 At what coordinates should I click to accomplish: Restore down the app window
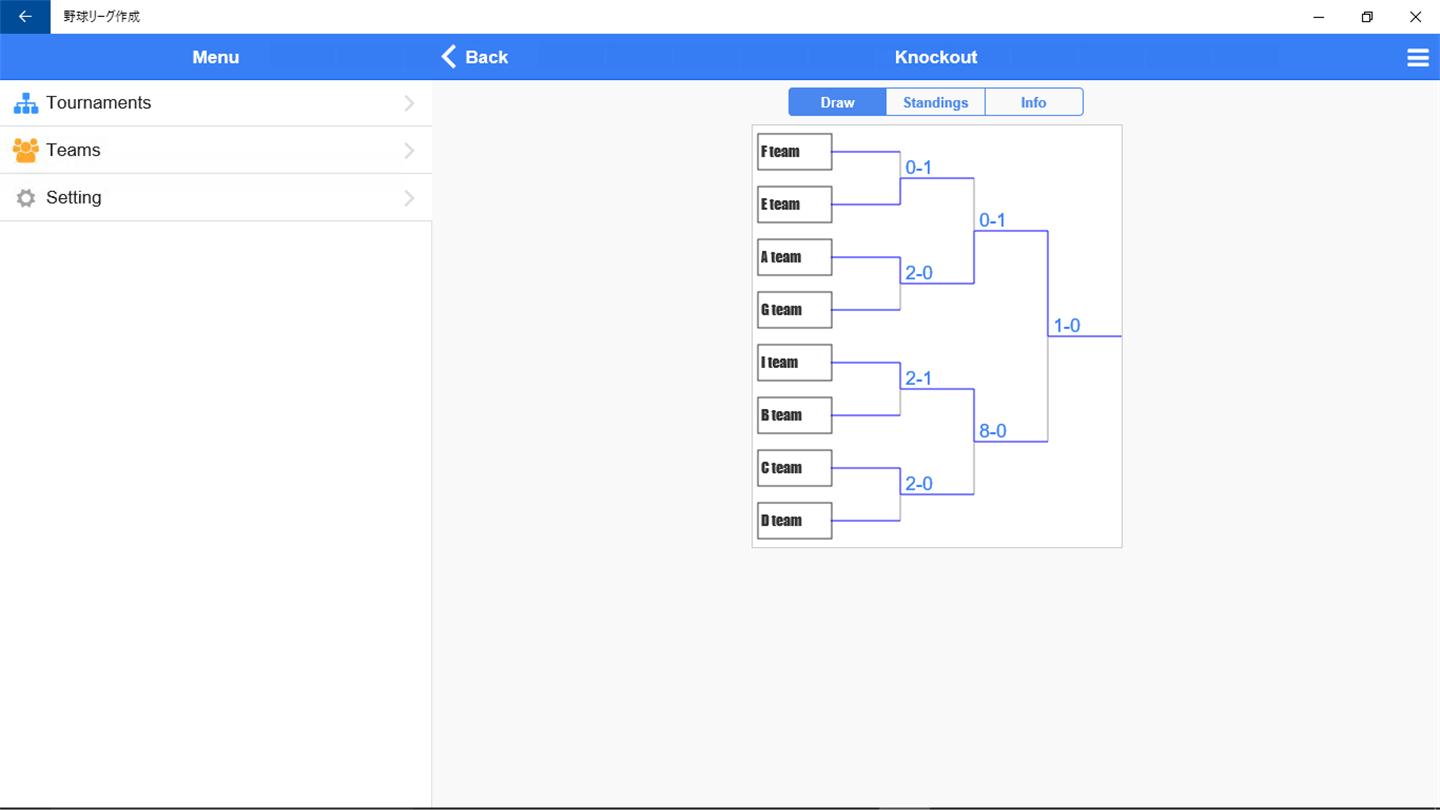1367,17
